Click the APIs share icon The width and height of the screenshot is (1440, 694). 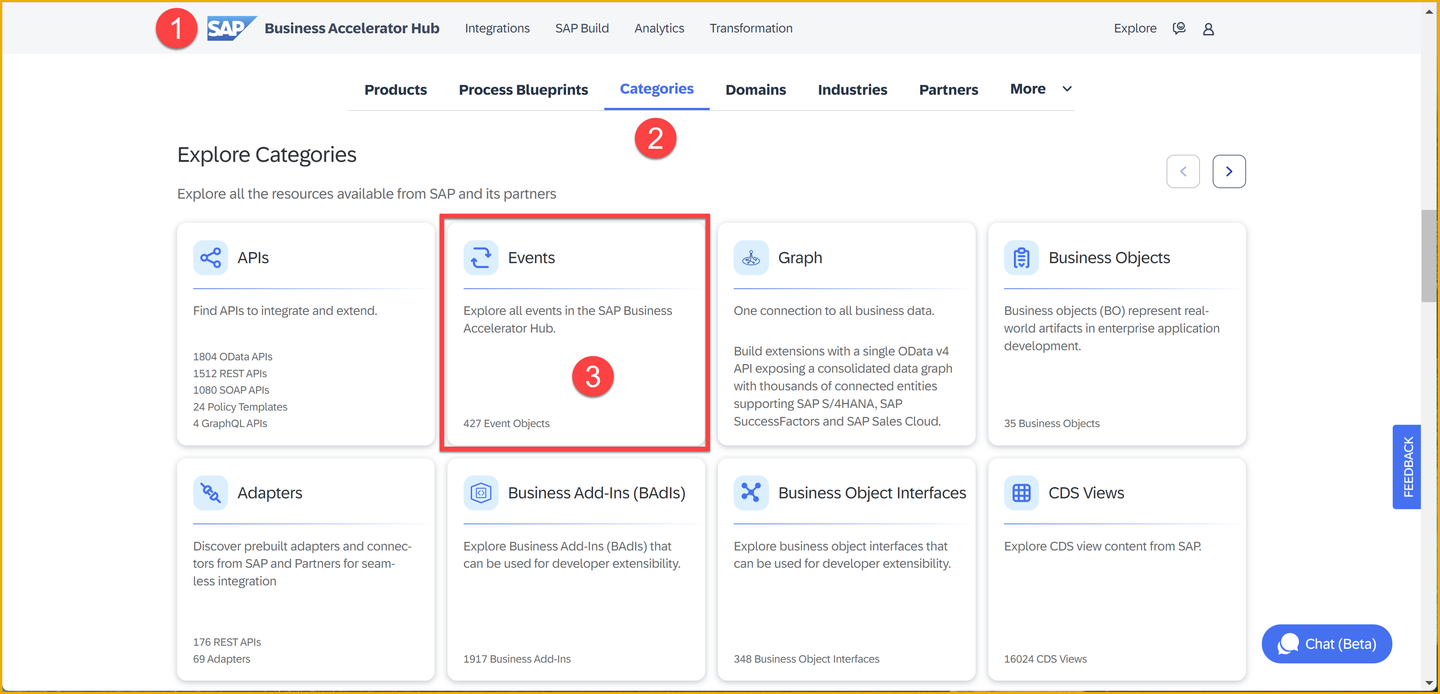(x=210, y=258)
